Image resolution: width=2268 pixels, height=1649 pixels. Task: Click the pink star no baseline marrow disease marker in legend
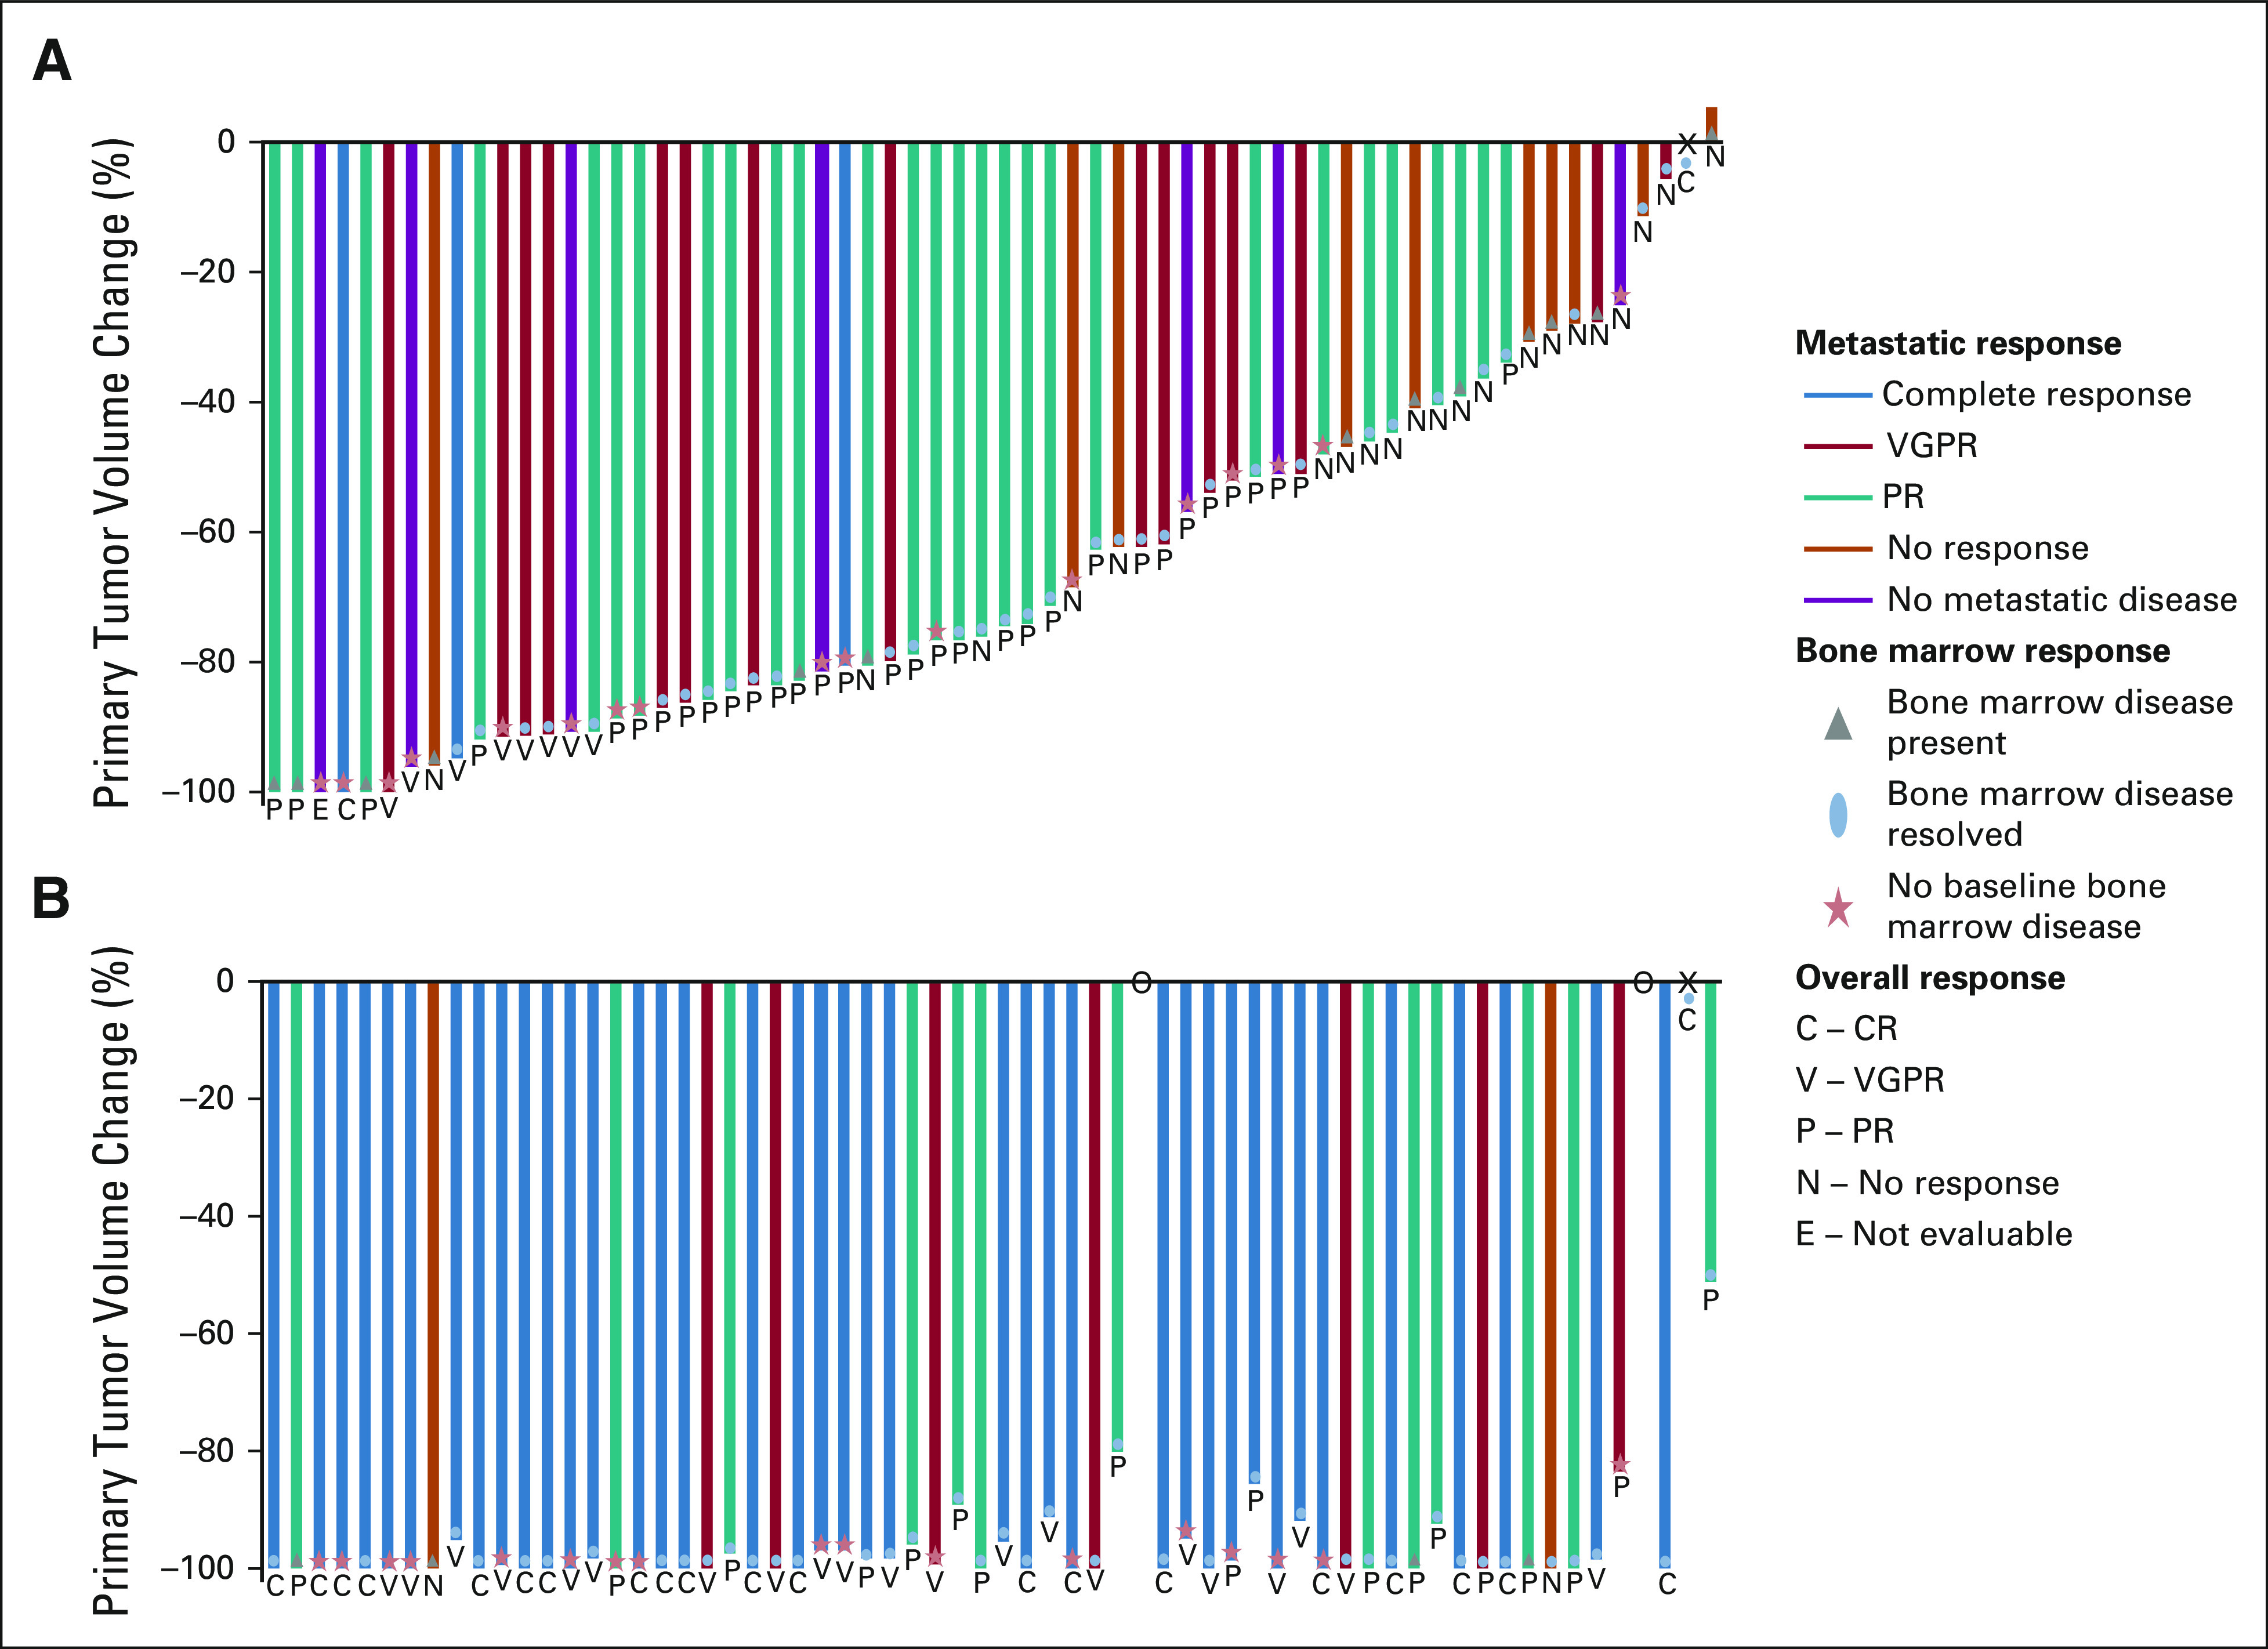point(1838,908)
